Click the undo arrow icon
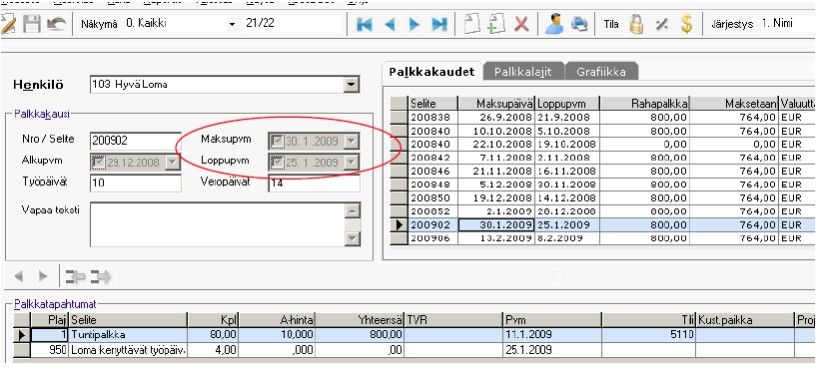The height and width of the screenshot is (368, 817). point(55,24)
